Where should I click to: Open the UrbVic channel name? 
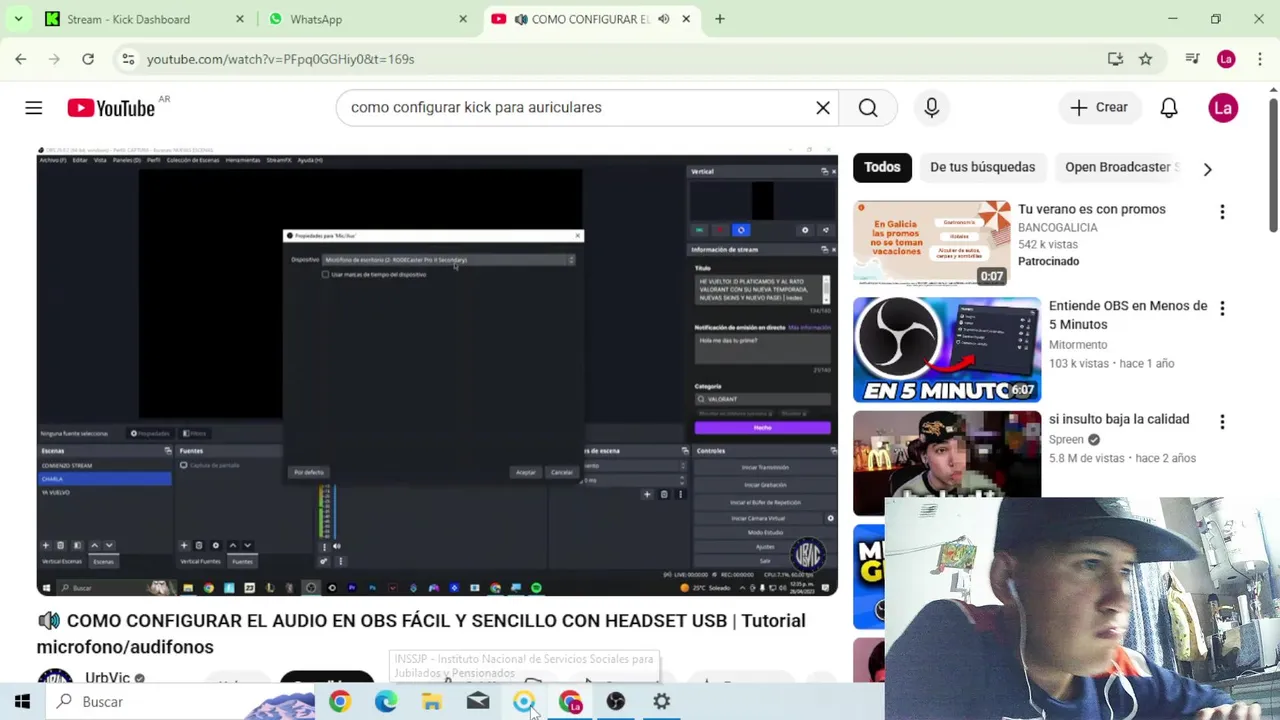[x=108, y=678]
